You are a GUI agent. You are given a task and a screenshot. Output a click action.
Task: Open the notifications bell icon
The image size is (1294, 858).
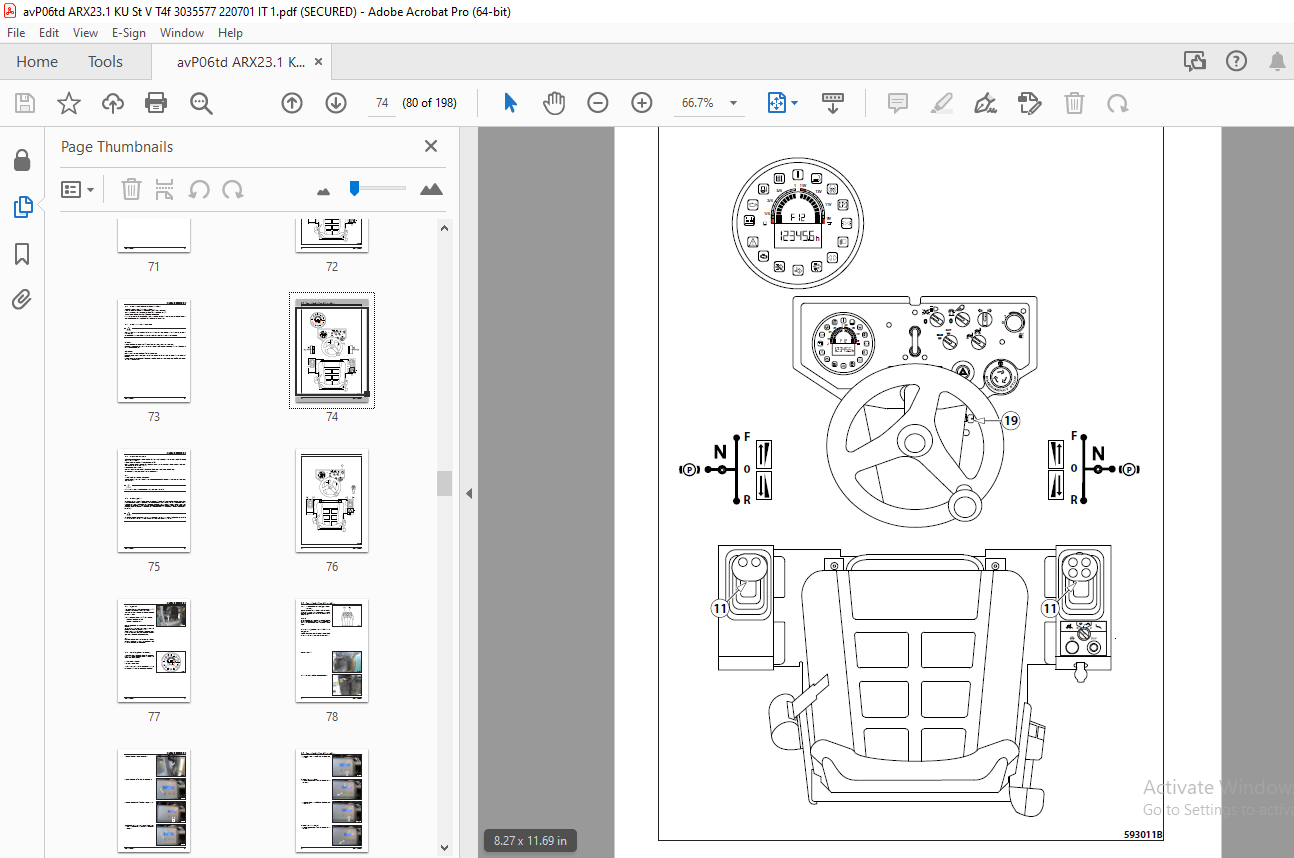point(1278,61)
